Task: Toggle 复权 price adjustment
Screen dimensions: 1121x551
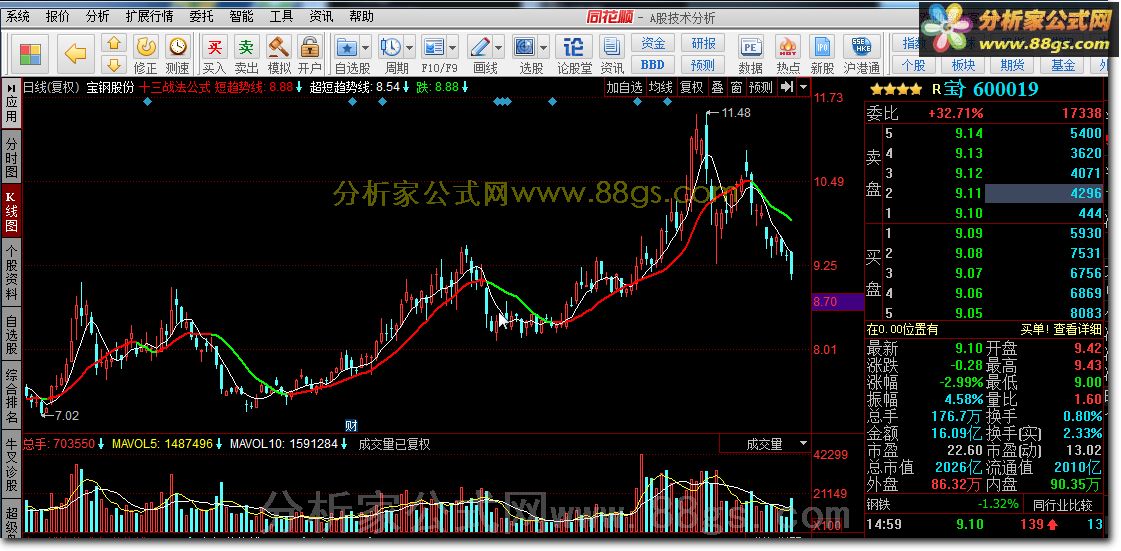Action: coord(691,87)
